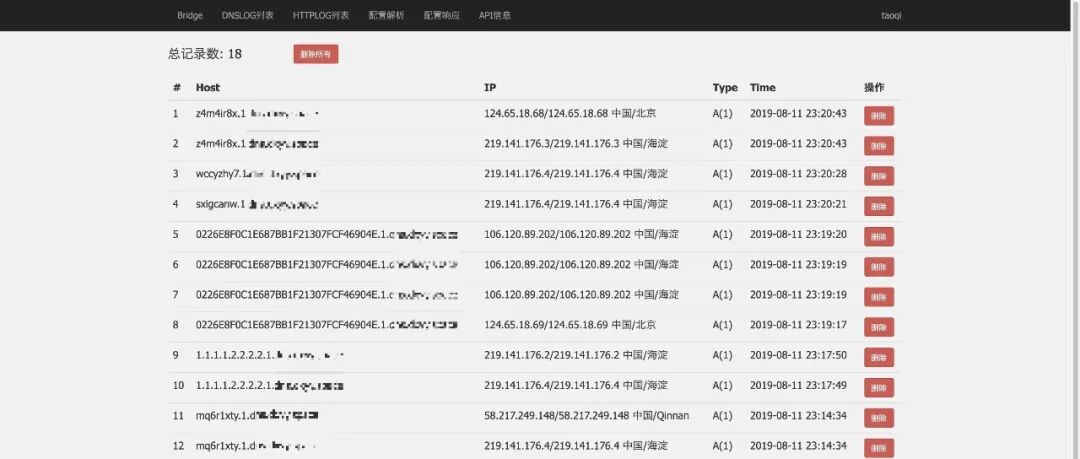Image resolution: width=1080 pixels, height=459 pixels.
Task: Delete row 8 record from 124.65.18.69
Action: tap(879, 327)
